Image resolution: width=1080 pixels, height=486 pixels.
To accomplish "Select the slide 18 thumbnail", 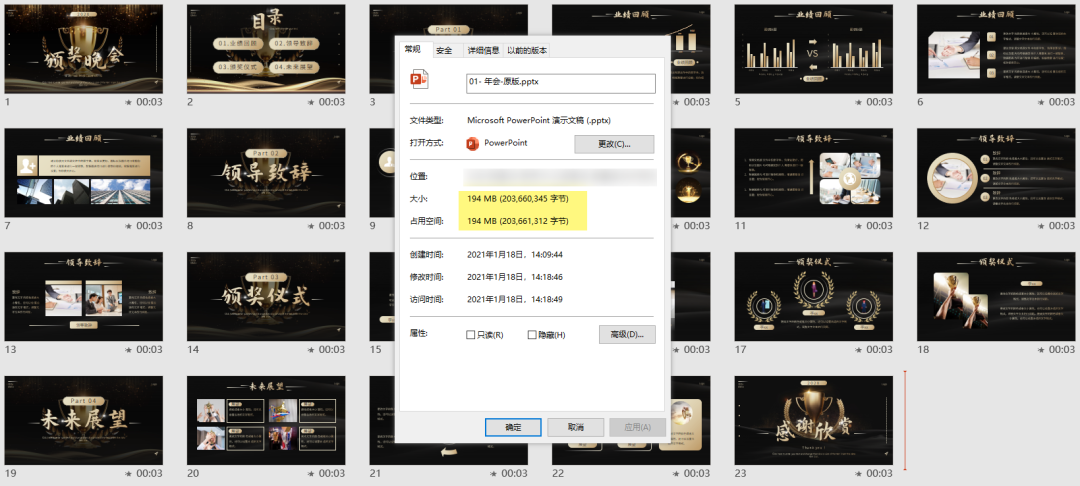I will pyautogui.click(x=996, y=297).
